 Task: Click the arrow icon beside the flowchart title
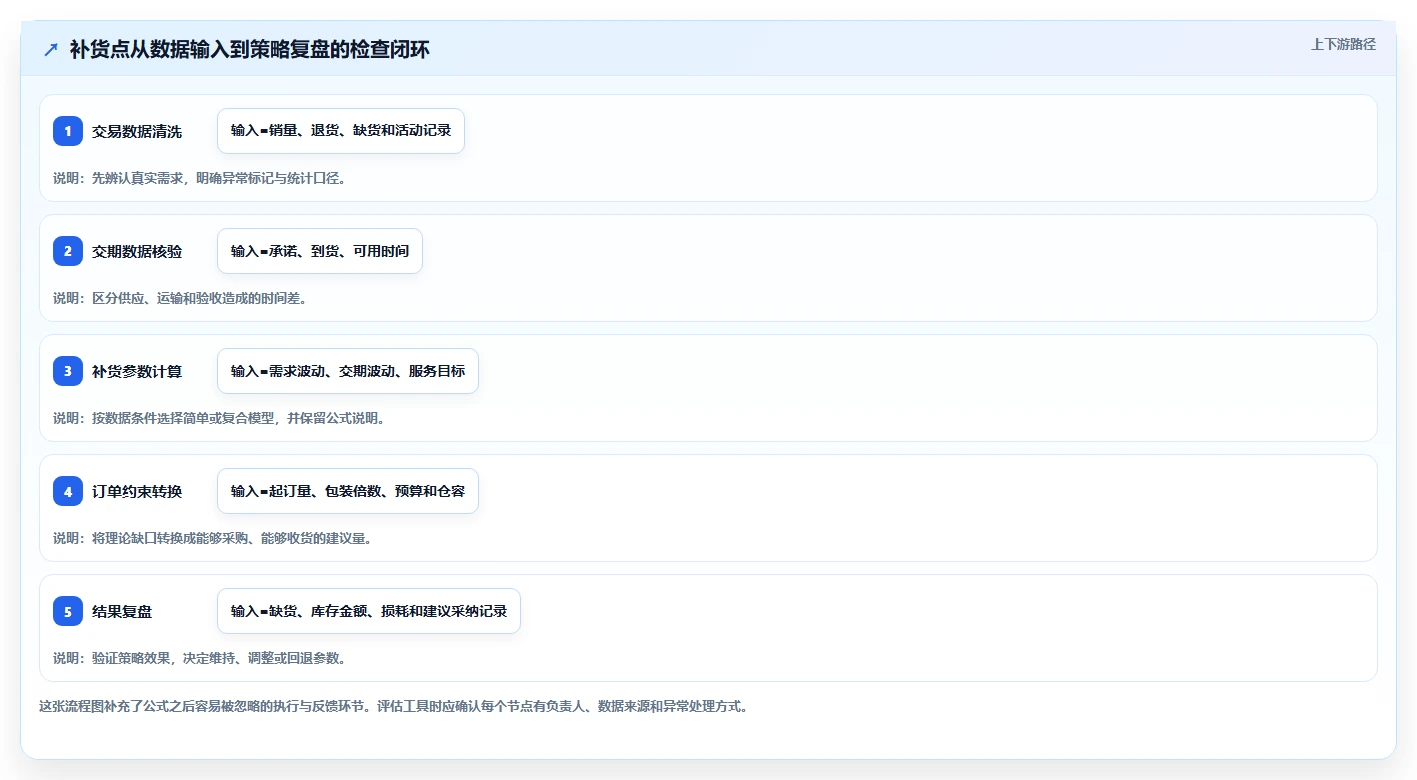tap(51, 49)
